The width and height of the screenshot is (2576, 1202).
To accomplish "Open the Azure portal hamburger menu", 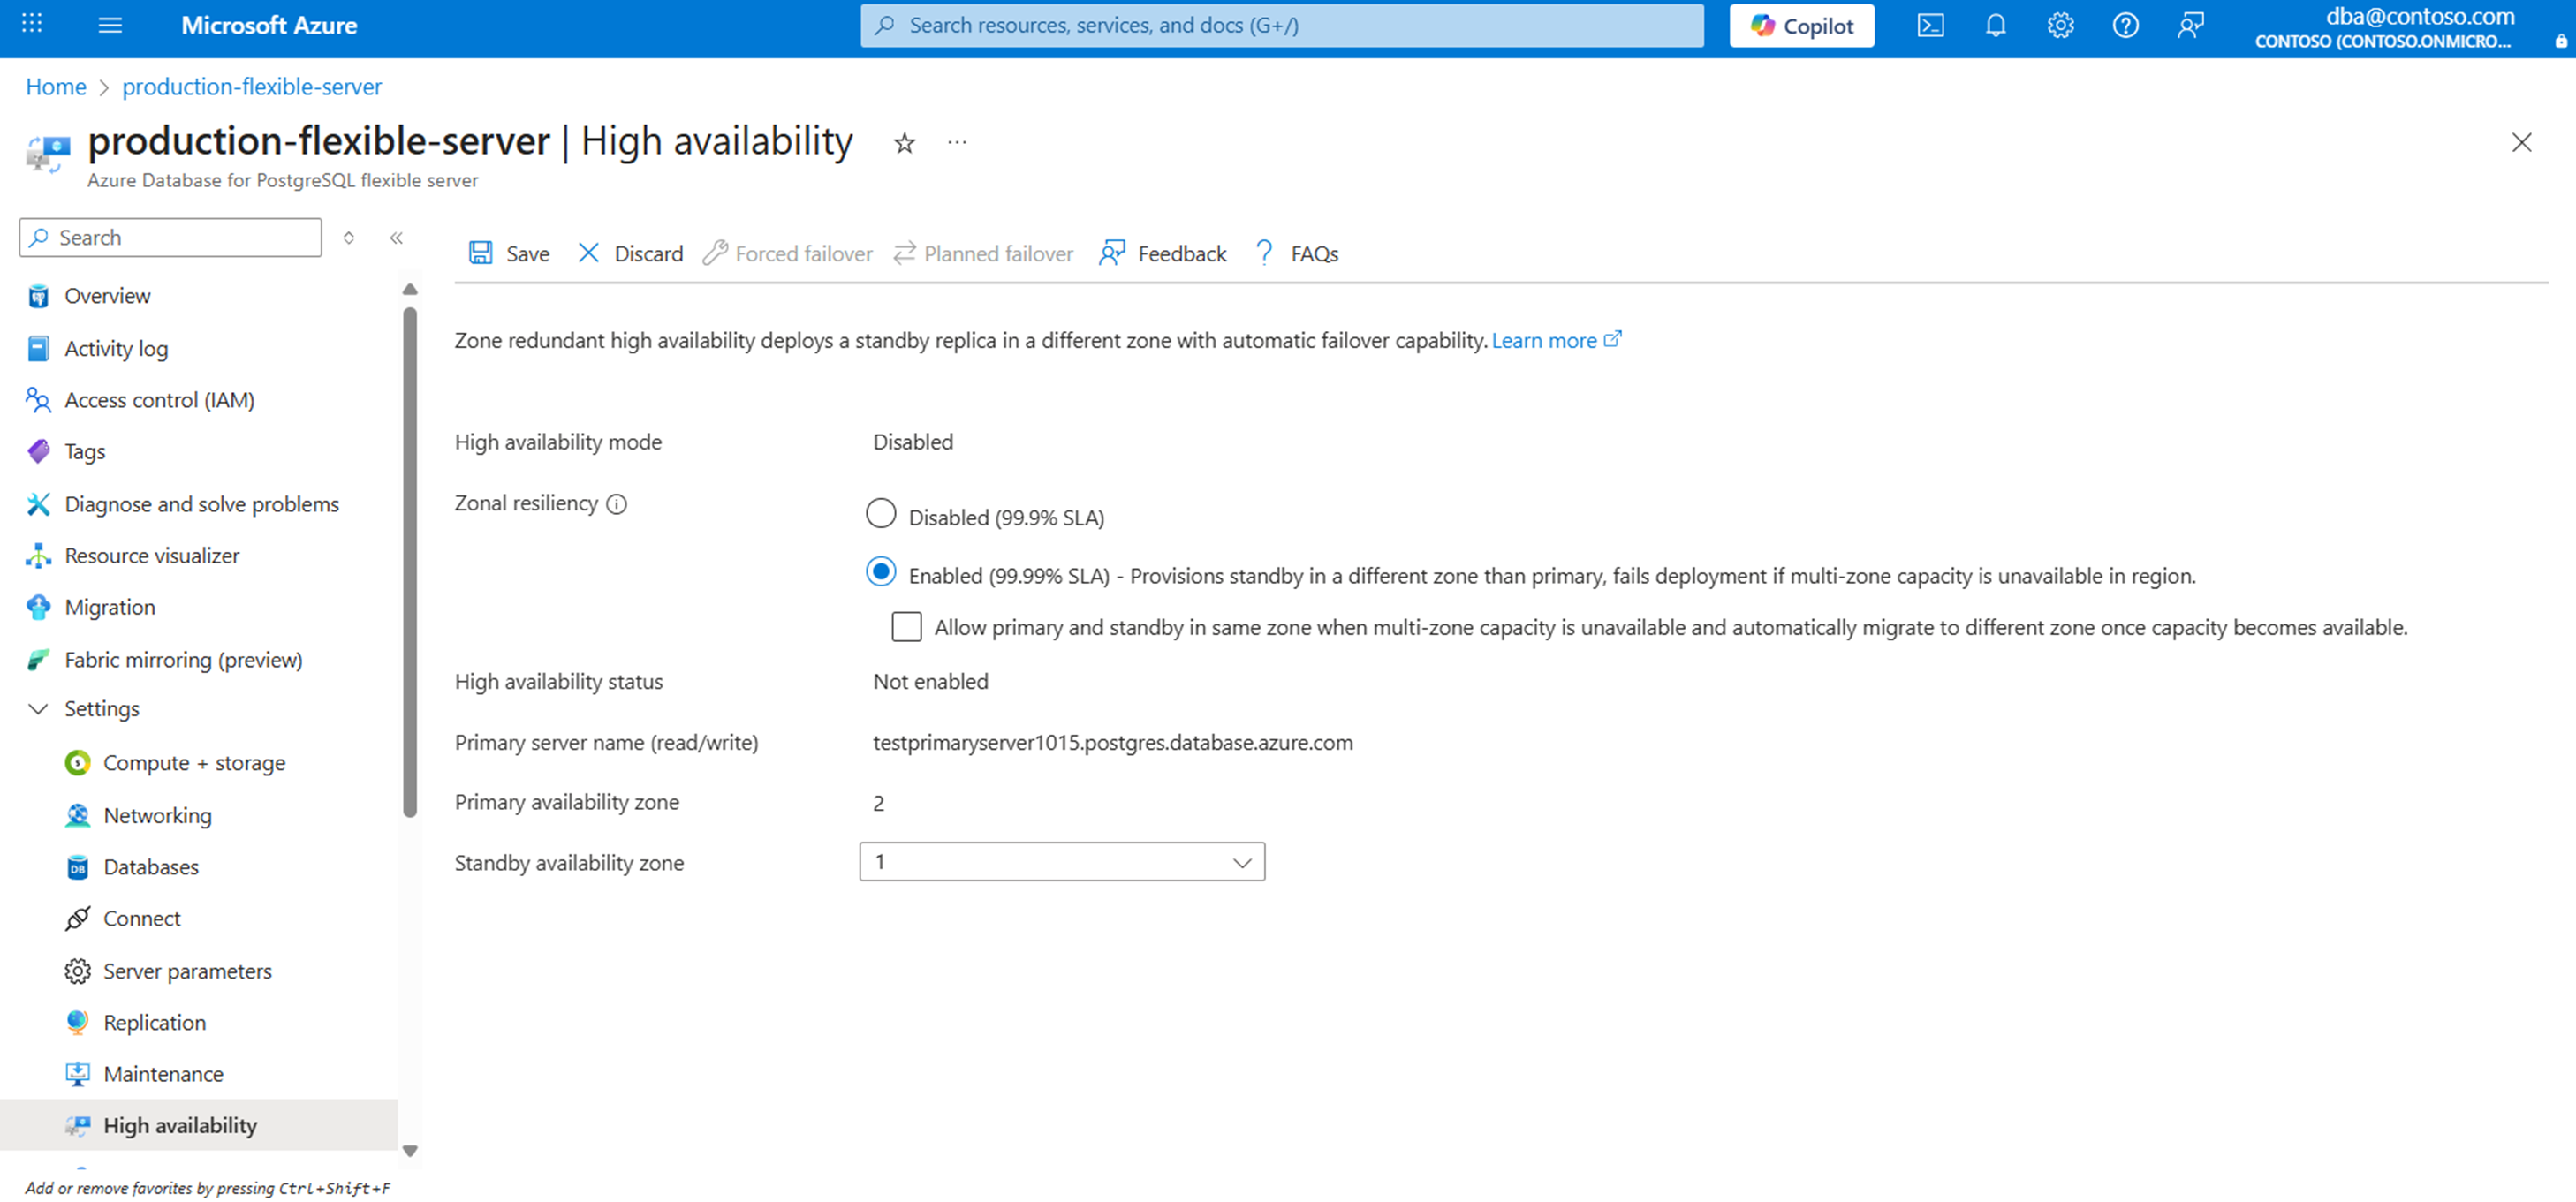I will pyautogui.click(x=110, y=26).
